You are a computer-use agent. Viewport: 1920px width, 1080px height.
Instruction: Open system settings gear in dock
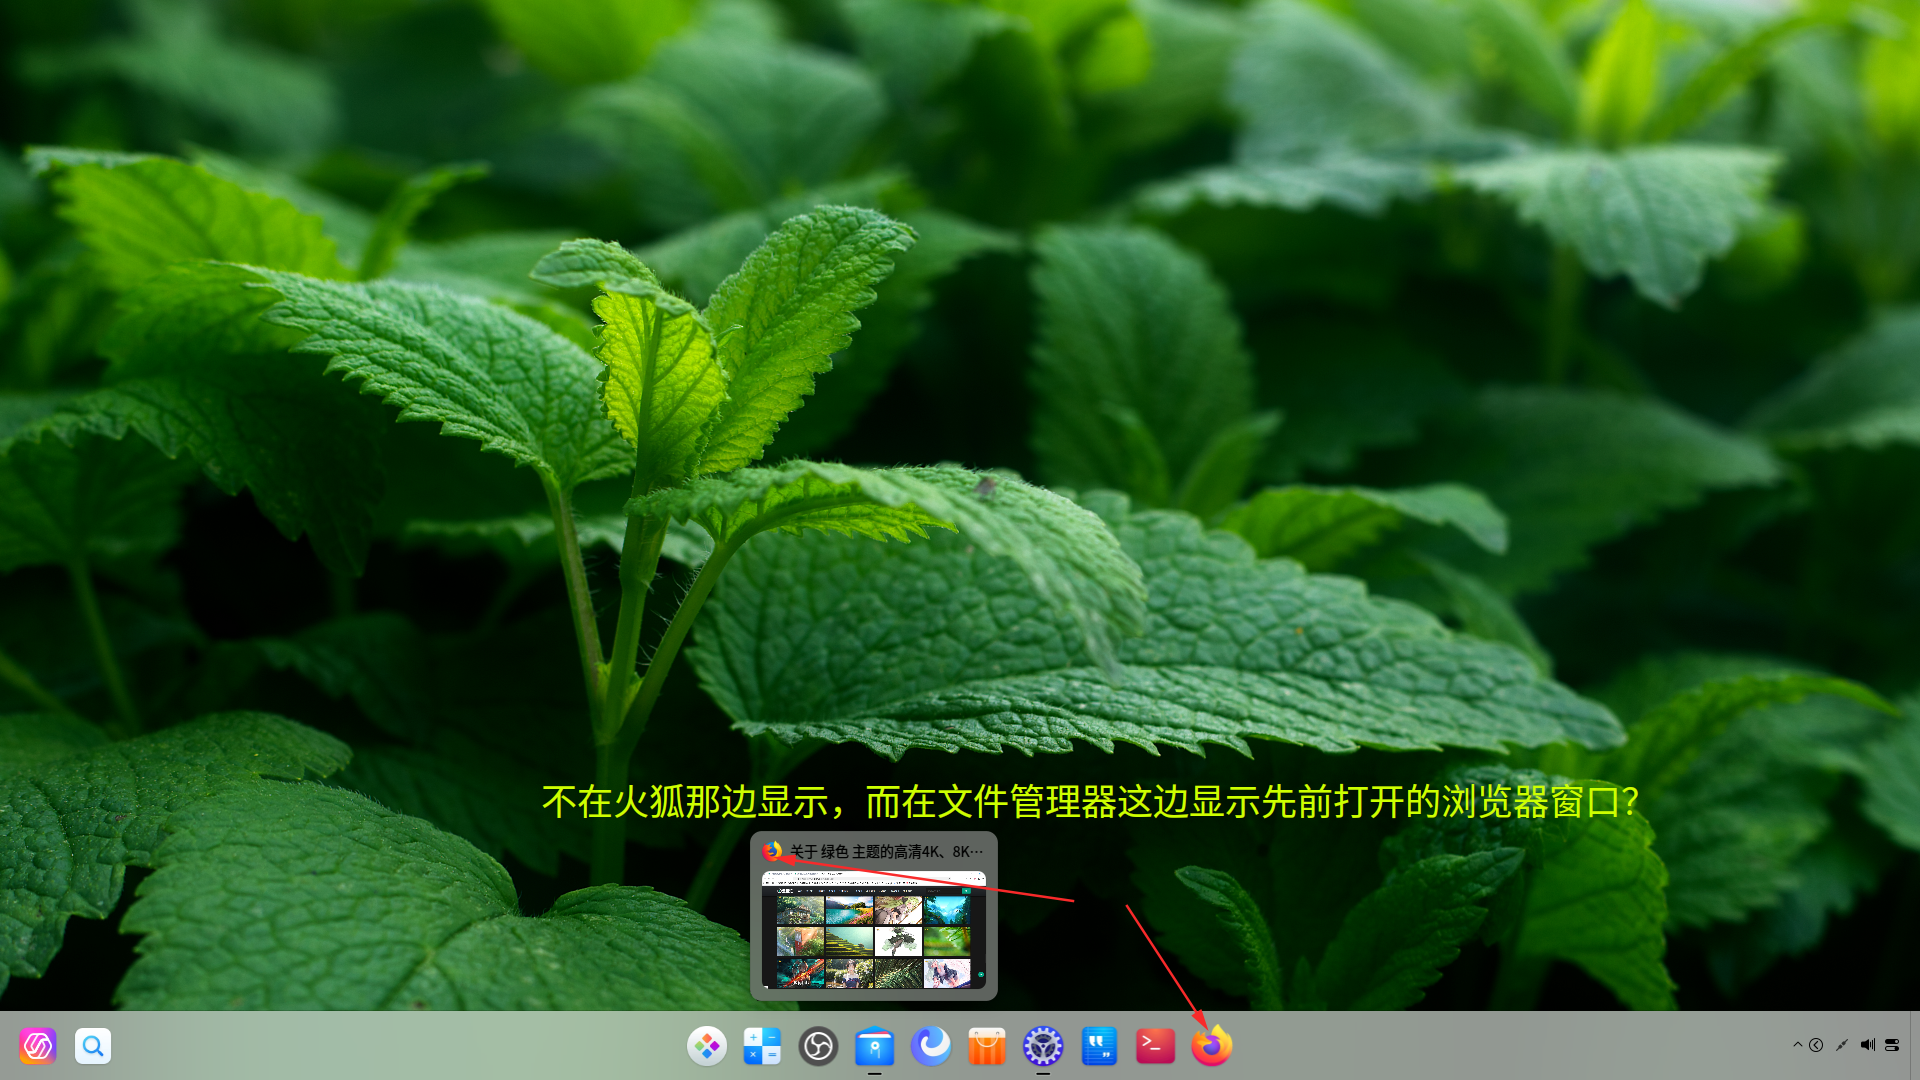point(1043,1046)
